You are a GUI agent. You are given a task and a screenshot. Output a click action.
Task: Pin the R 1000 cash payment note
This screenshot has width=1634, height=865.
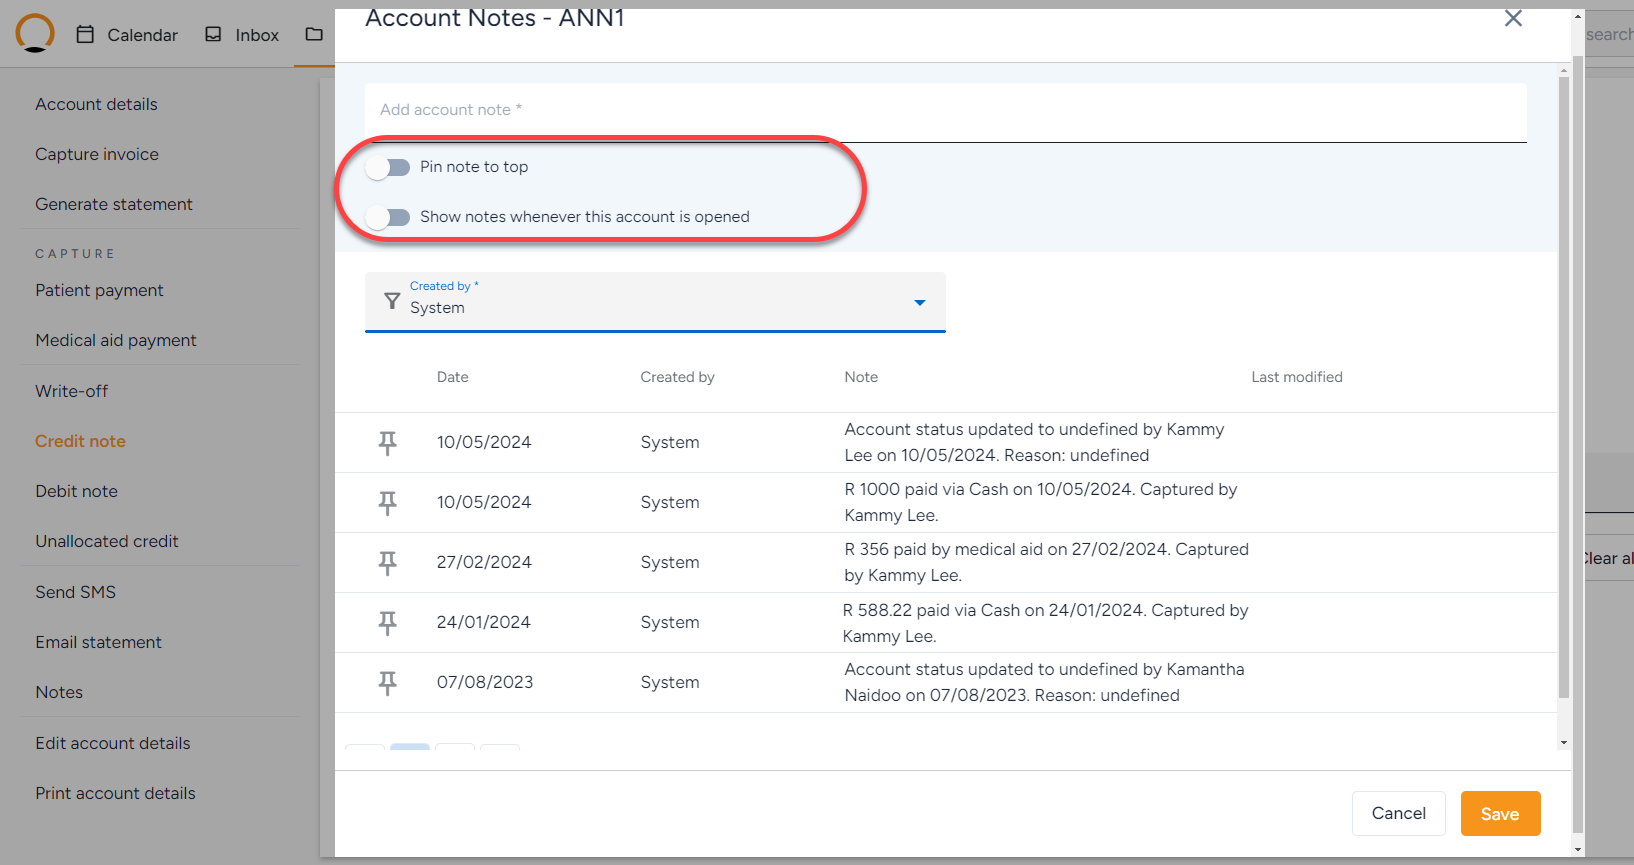(387, 503)
